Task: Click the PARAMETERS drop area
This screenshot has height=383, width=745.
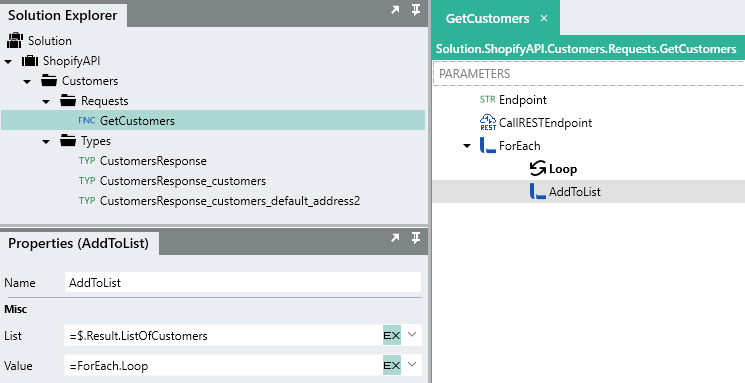Action: (589, 74)
